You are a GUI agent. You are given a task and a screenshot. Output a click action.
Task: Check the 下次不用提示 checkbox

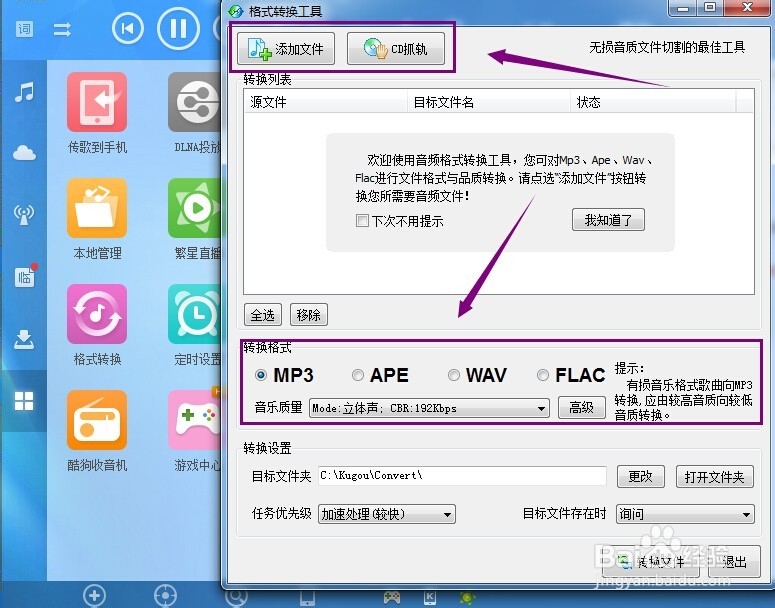[362, 220]
